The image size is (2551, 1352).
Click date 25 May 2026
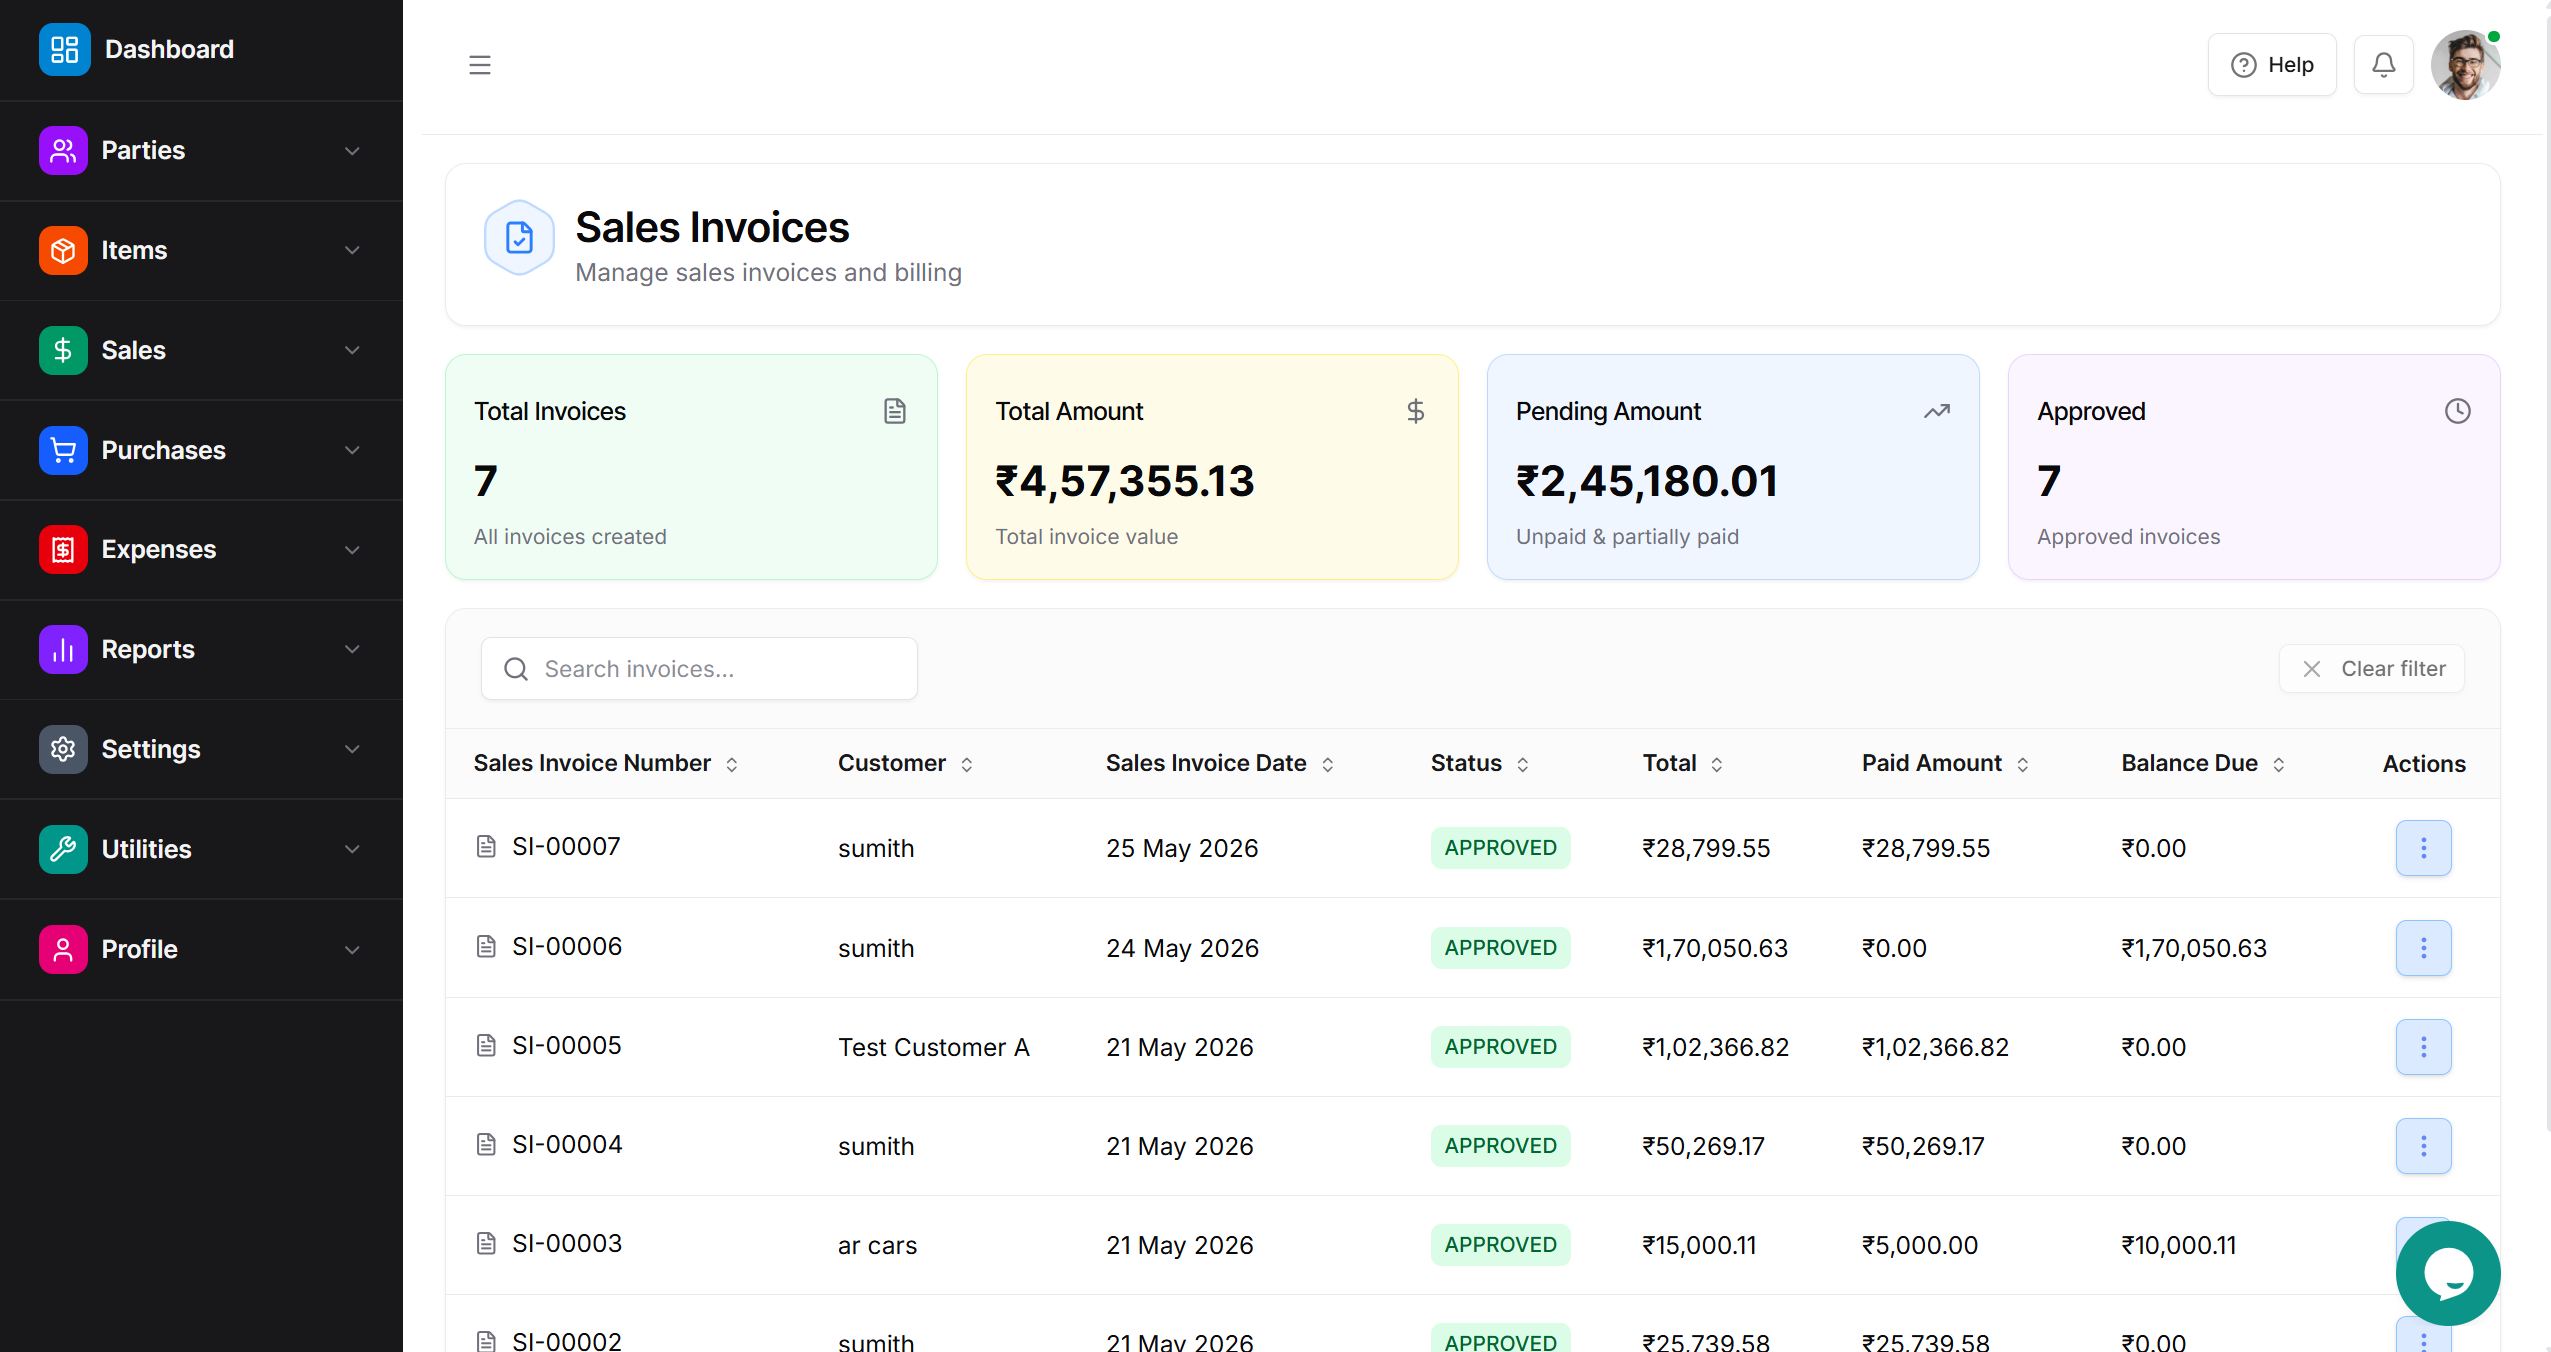(x=1182, y=848)
